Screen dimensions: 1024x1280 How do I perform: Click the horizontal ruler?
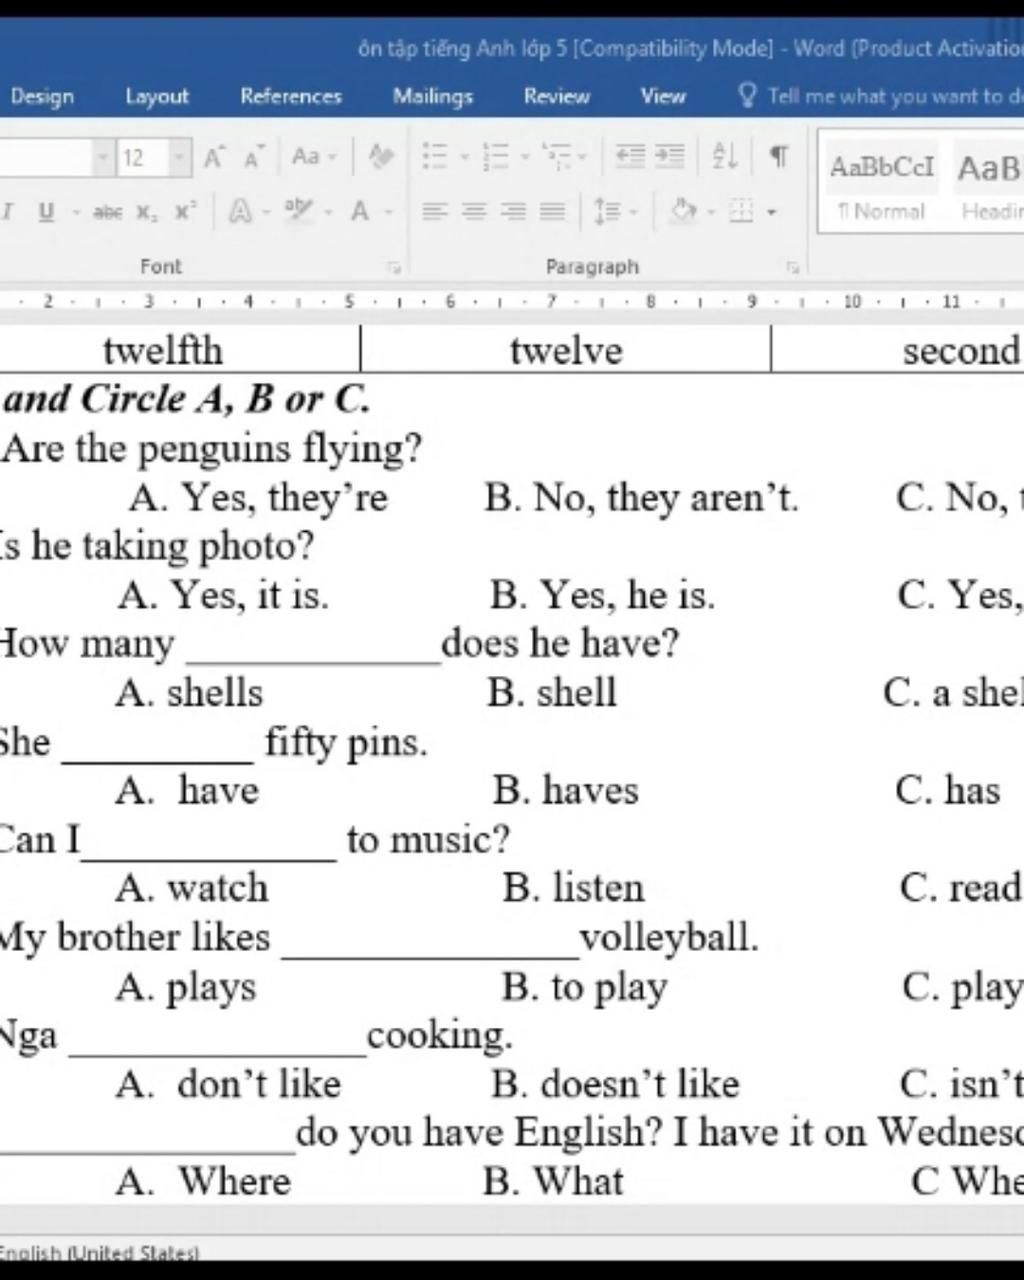(512, 300)
